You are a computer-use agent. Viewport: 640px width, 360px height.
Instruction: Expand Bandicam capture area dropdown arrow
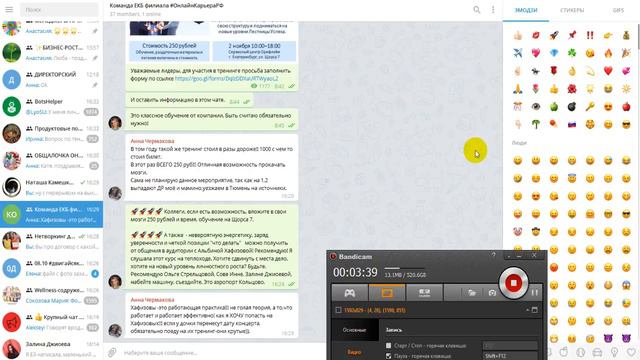[527, 310]
